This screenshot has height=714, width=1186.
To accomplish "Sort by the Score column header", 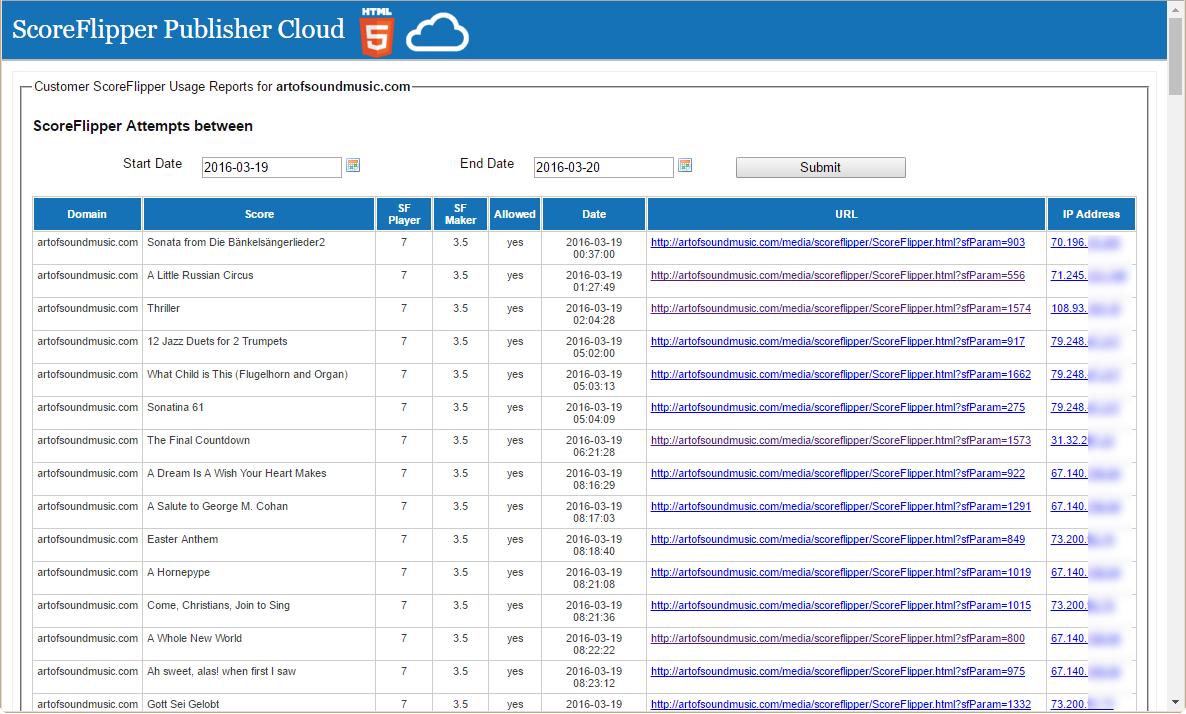I will click(259, 214).
